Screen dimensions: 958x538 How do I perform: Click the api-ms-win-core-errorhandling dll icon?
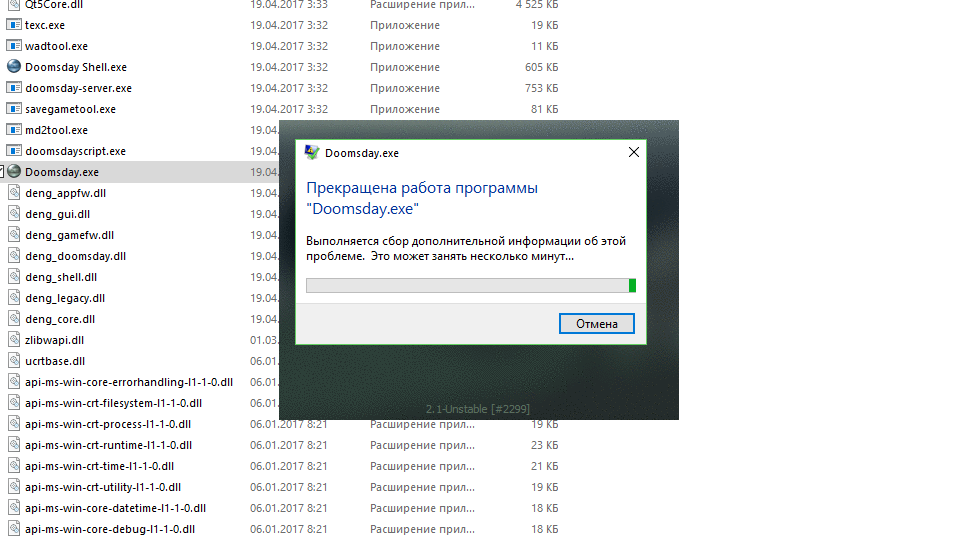(x=14, y=382)
